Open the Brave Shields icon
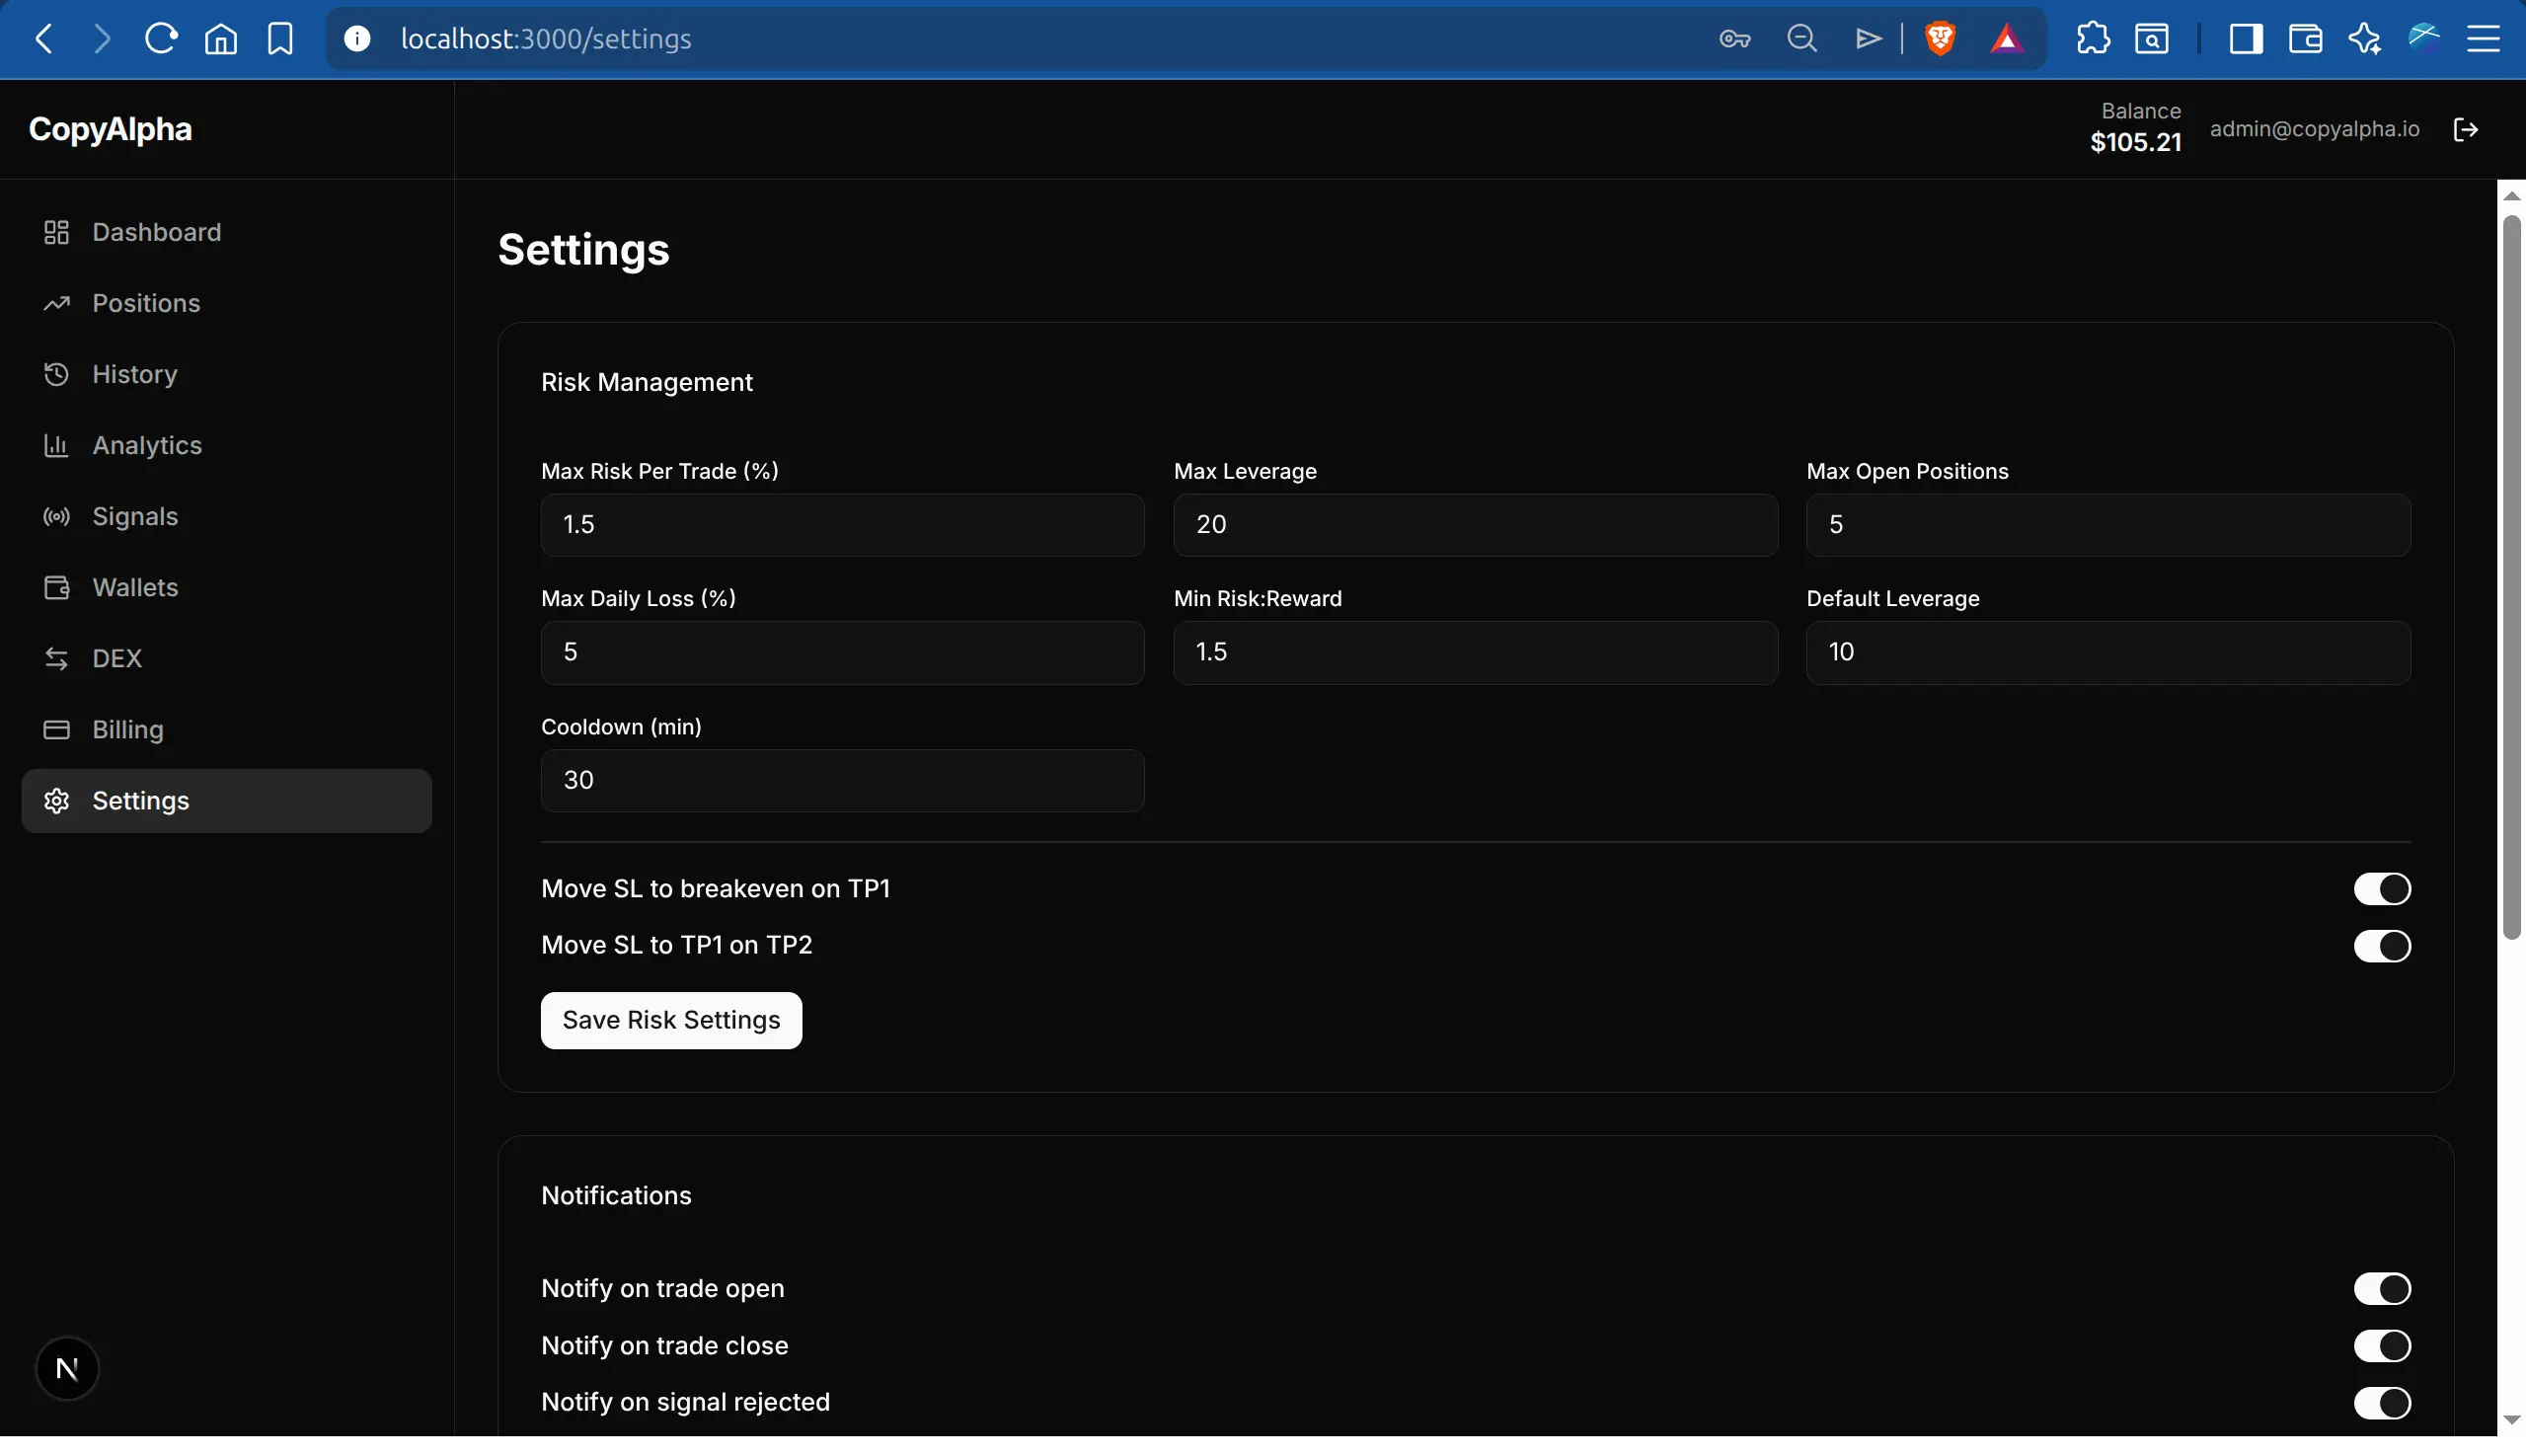 pyautogui.click(x=1940, y=39)
